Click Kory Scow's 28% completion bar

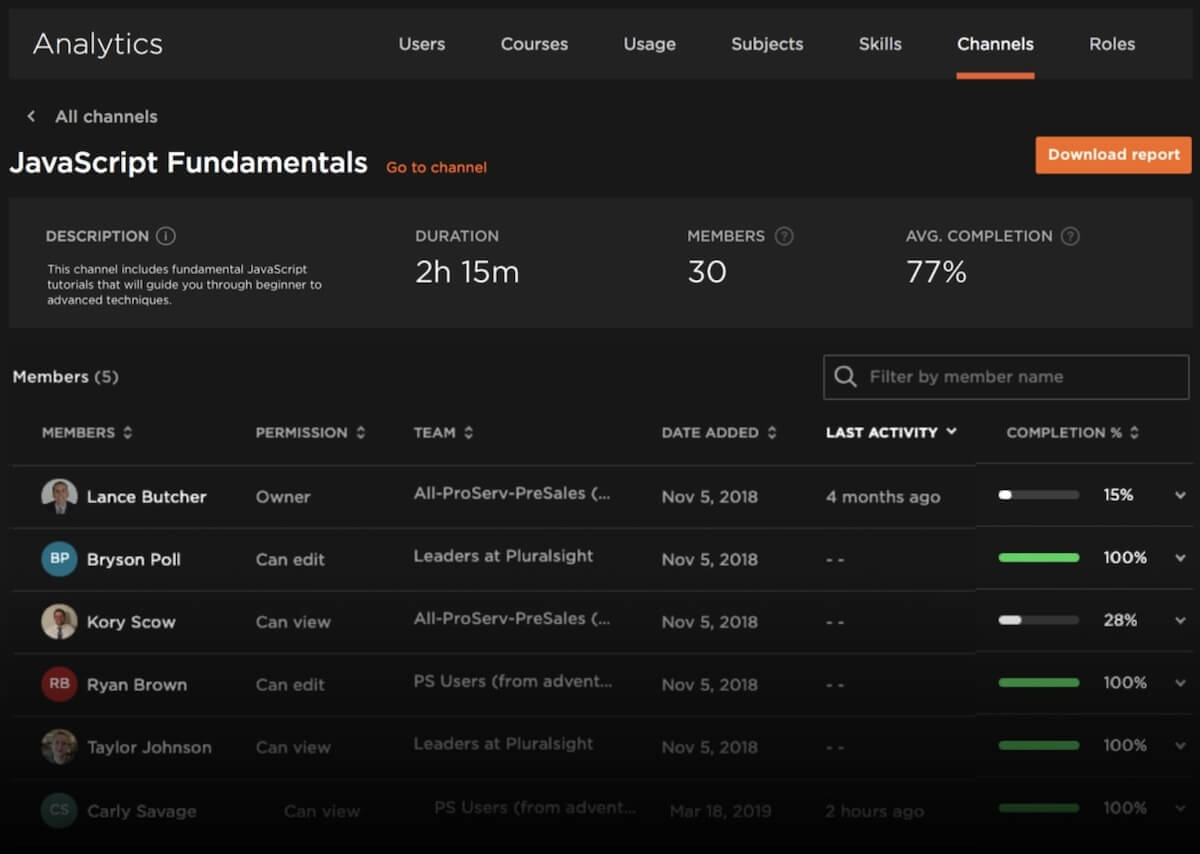[x=1039, y=620]
